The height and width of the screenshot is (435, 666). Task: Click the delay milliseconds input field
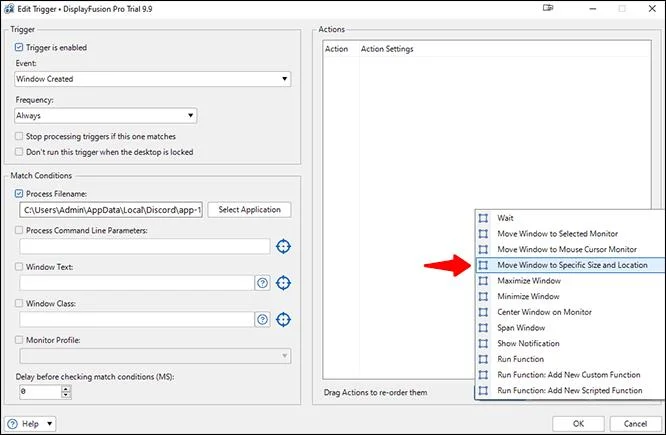point(40,392)
